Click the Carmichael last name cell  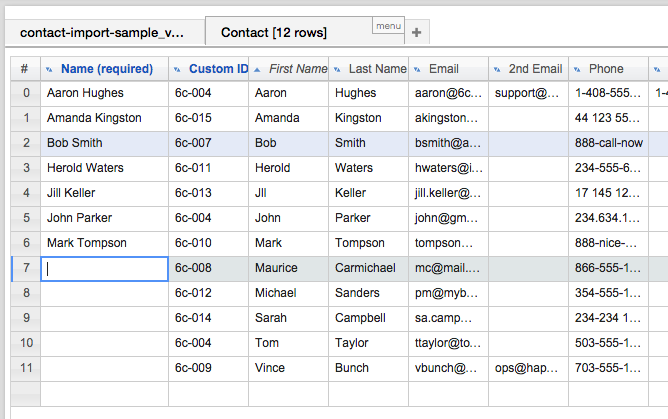pos(367,268)
